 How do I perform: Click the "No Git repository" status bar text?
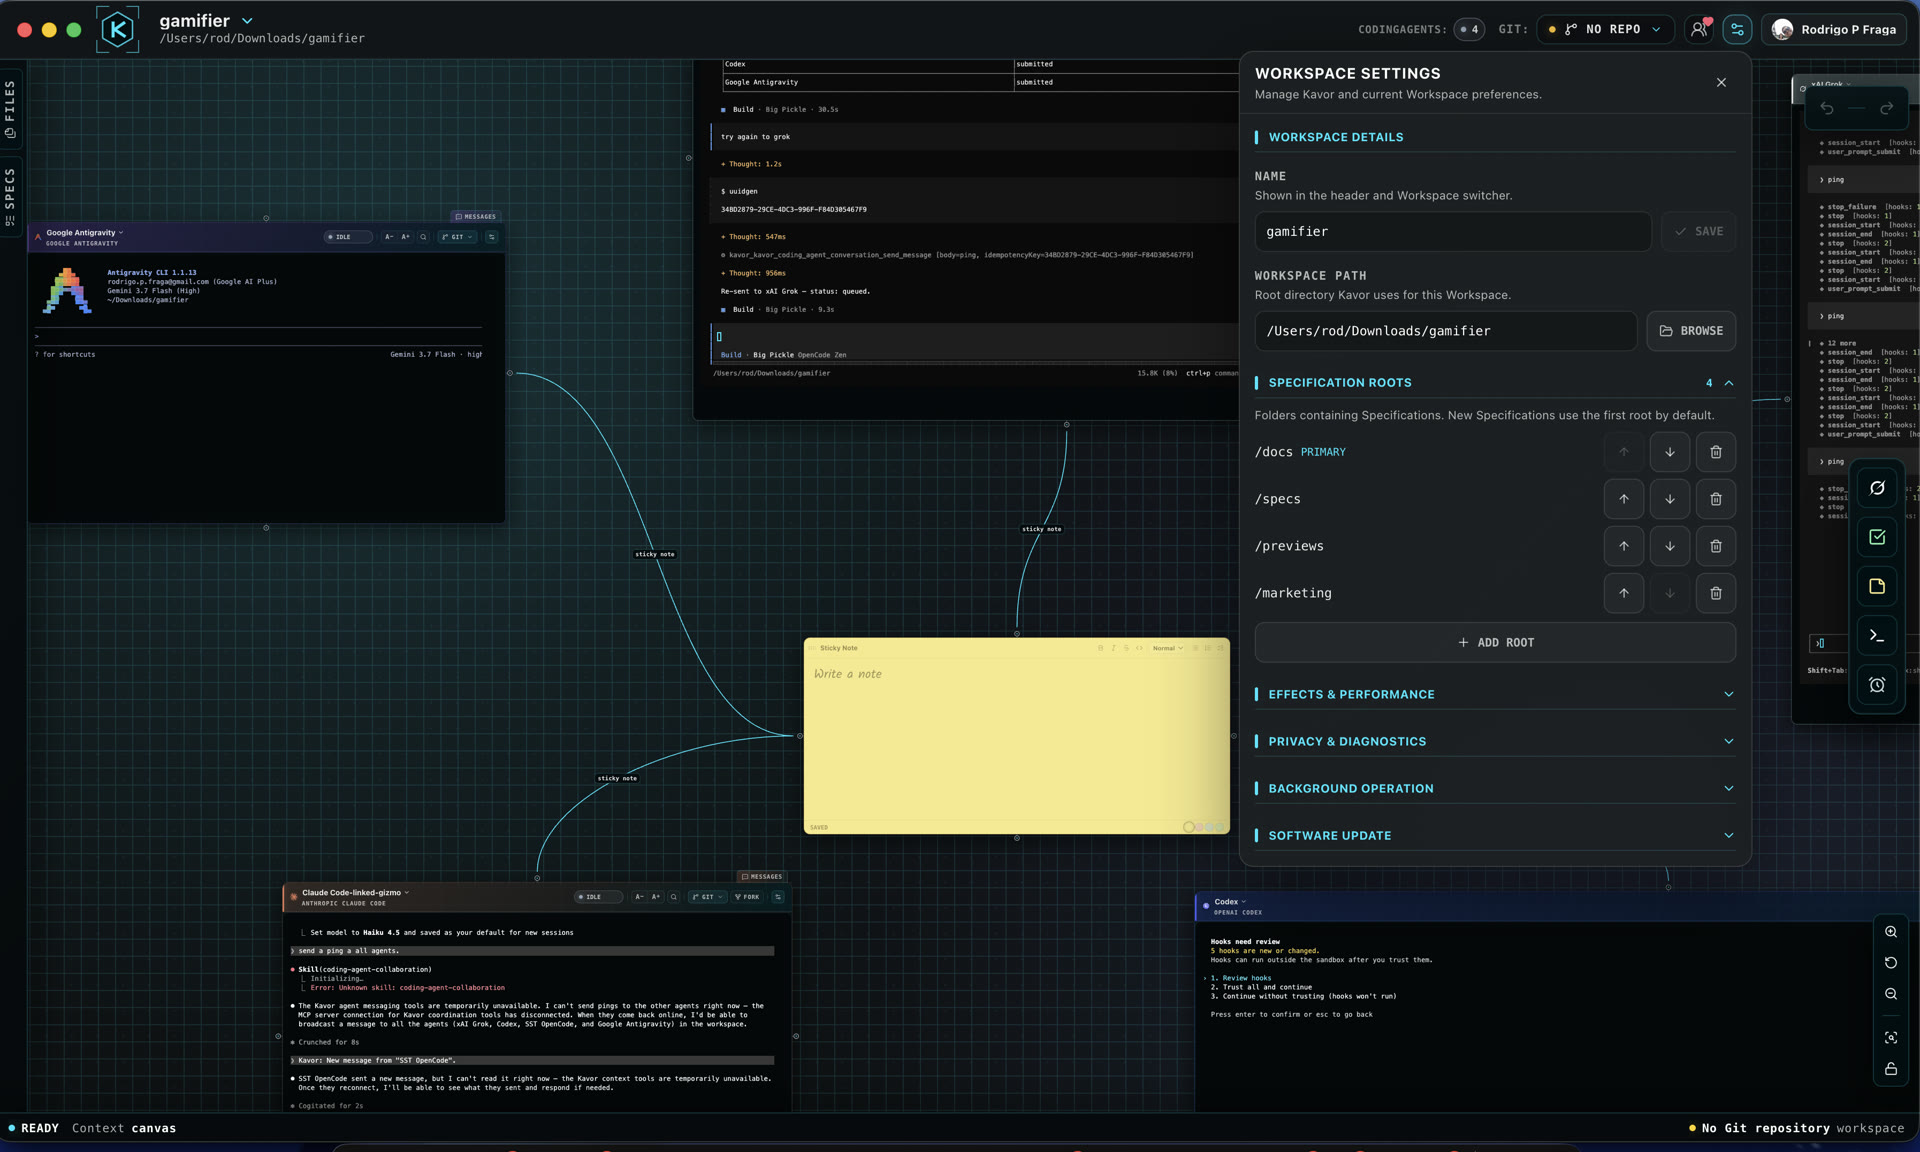(1765, 1128)
